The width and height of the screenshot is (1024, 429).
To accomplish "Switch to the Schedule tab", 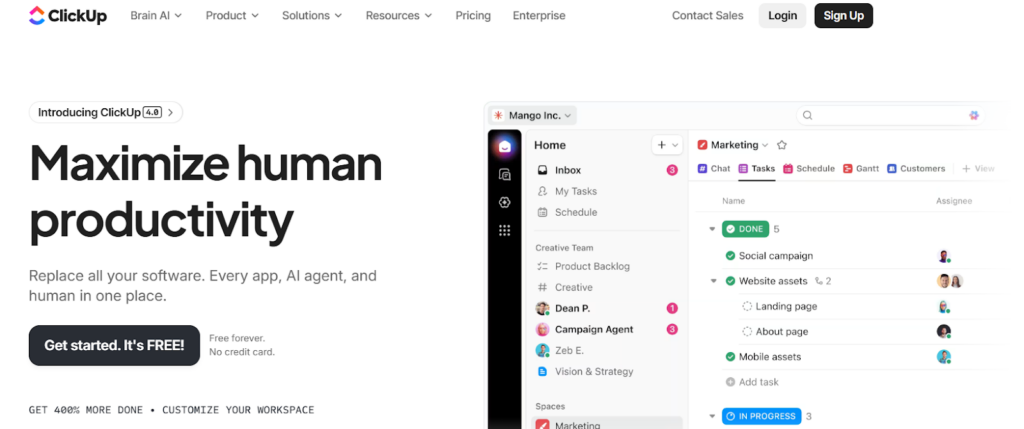I will tap(809, 168).
